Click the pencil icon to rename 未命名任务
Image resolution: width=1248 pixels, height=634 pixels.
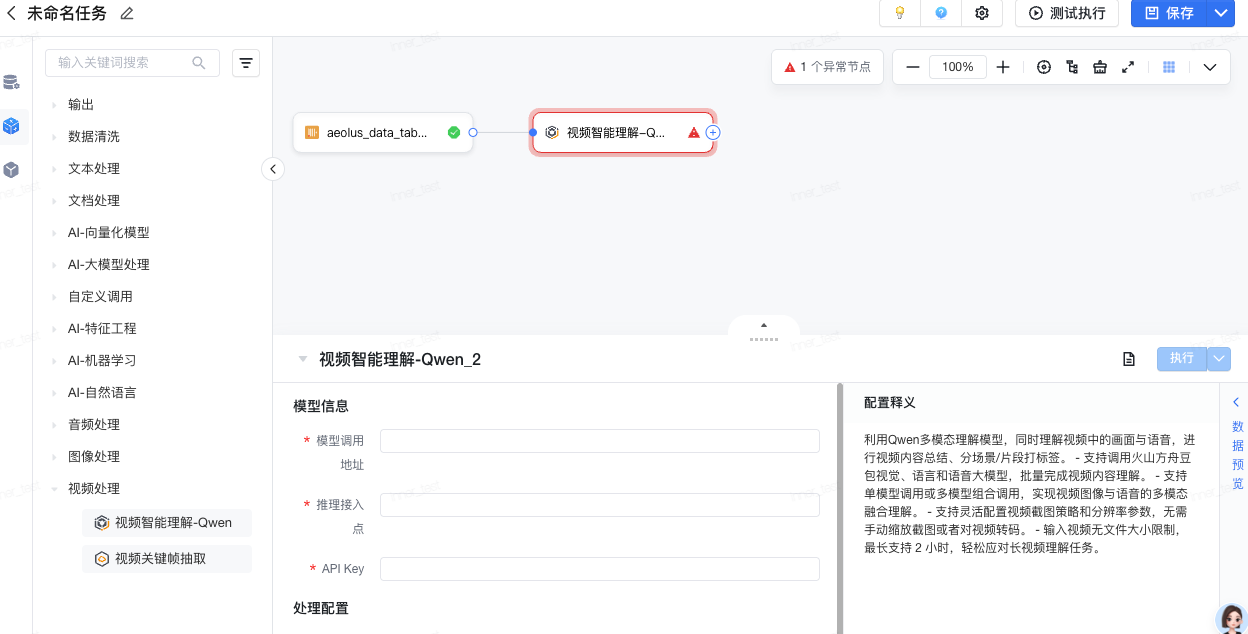click(127, 13)
